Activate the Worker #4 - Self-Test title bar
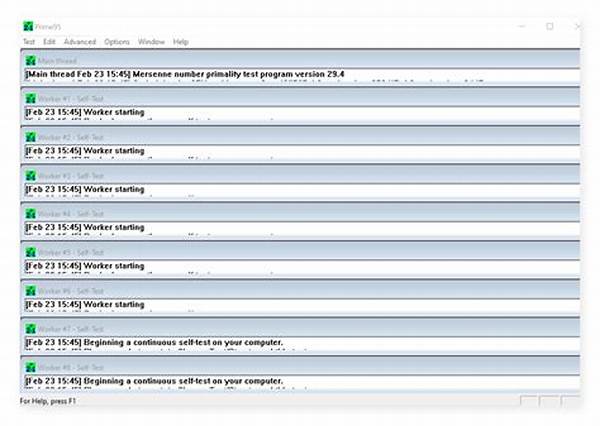600x426 pixels. click(x=300, y=213)
